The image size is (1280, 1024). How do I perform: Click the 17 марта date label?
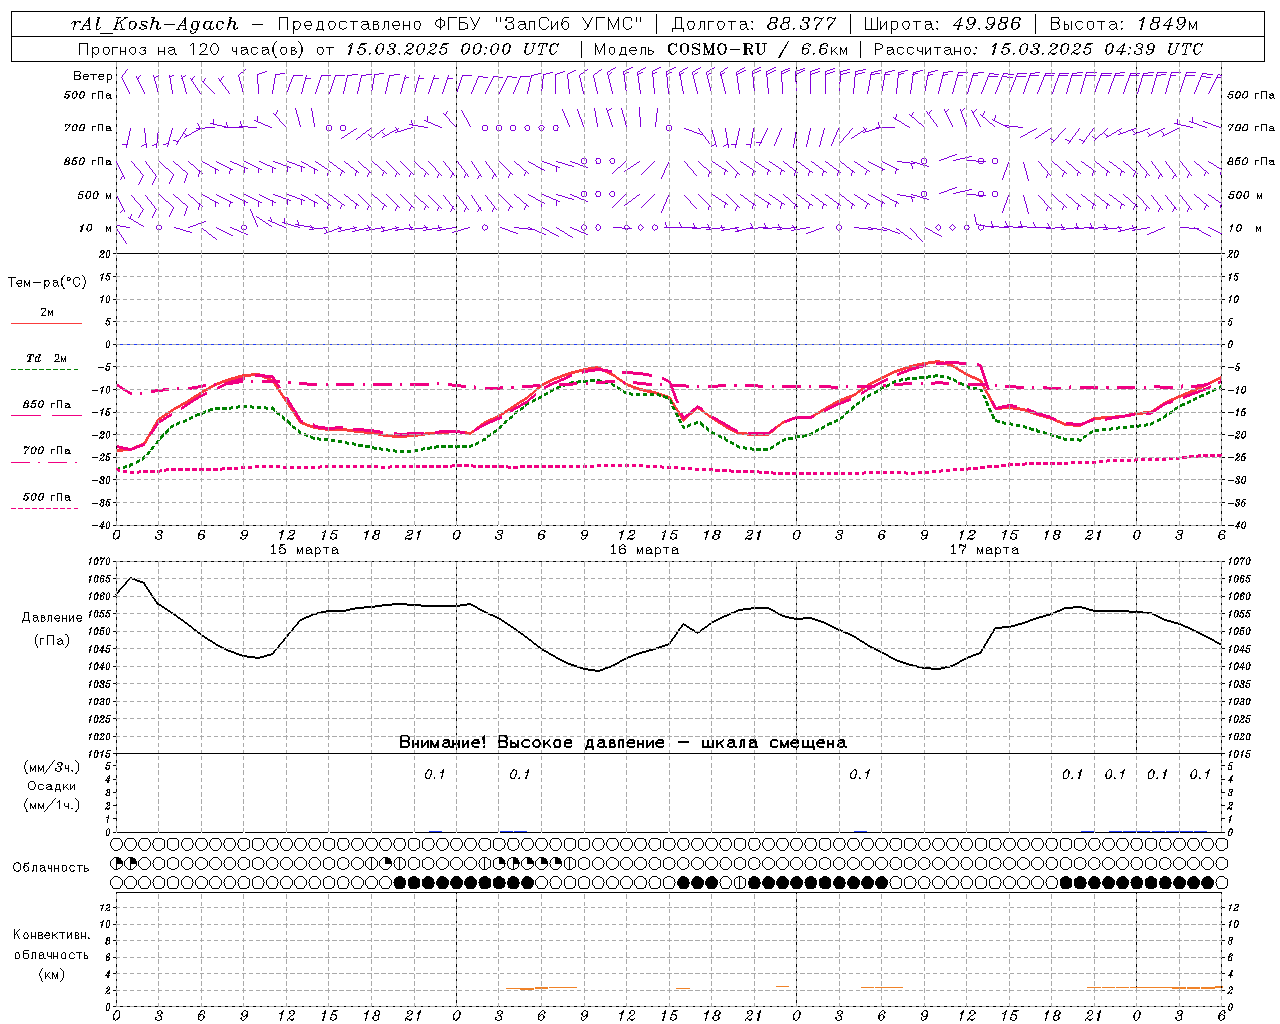click(x=984, y=550)
